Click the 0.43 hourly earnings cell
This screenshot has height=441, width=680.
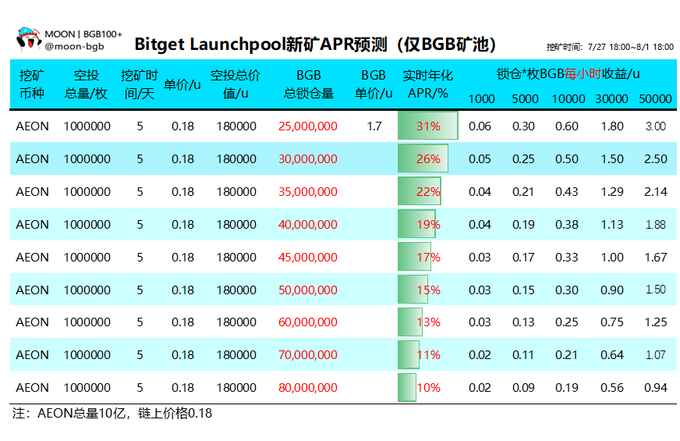coord(567,192)
